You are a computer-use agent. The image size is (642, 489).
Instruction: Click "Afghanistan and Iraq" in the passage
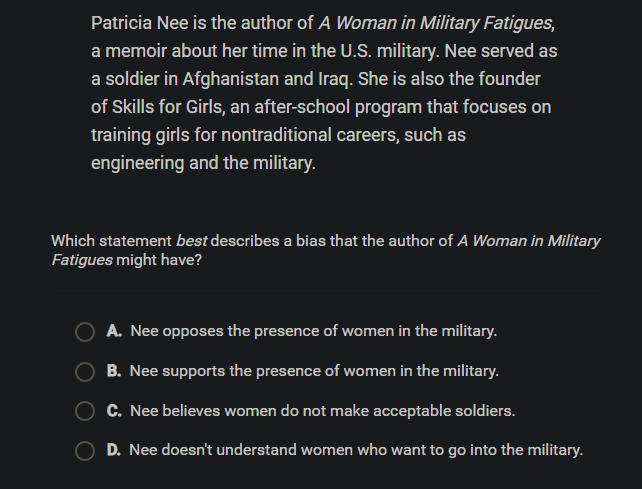click(267, 79)
